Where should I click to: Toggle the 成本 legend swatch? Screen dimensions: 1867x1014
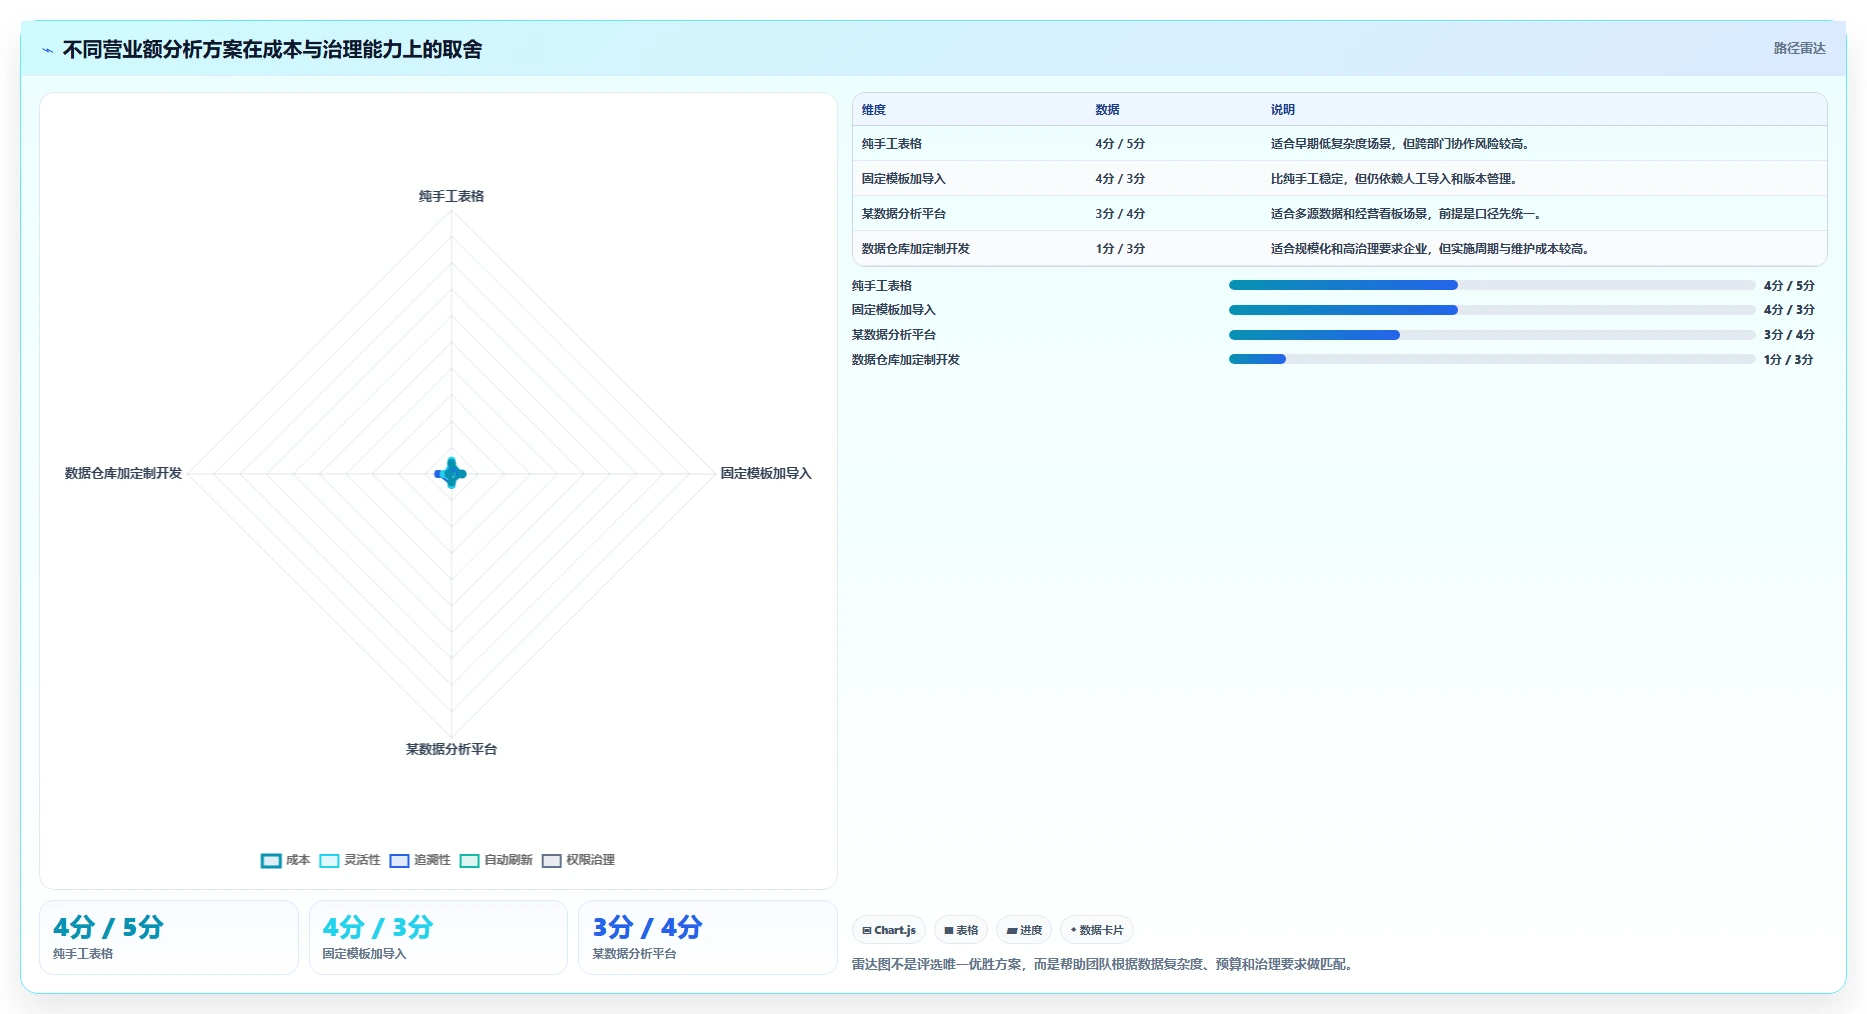pyautogui.click(x=271, y=860)
